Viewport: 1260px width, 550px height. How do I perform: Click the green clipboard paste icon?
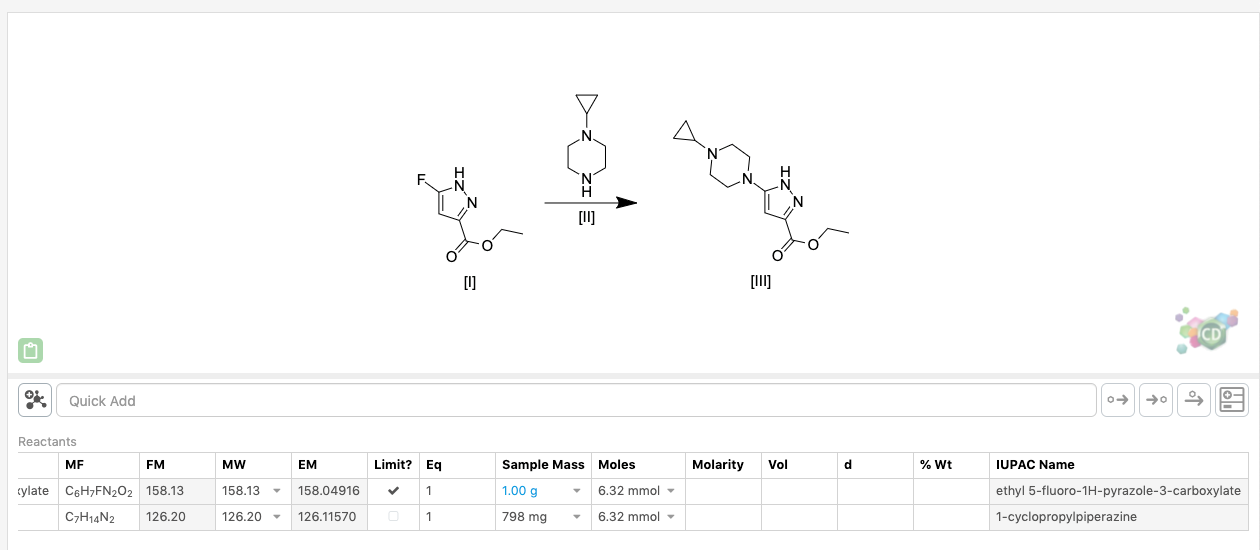pyautogui.click(x=30, y=351)
